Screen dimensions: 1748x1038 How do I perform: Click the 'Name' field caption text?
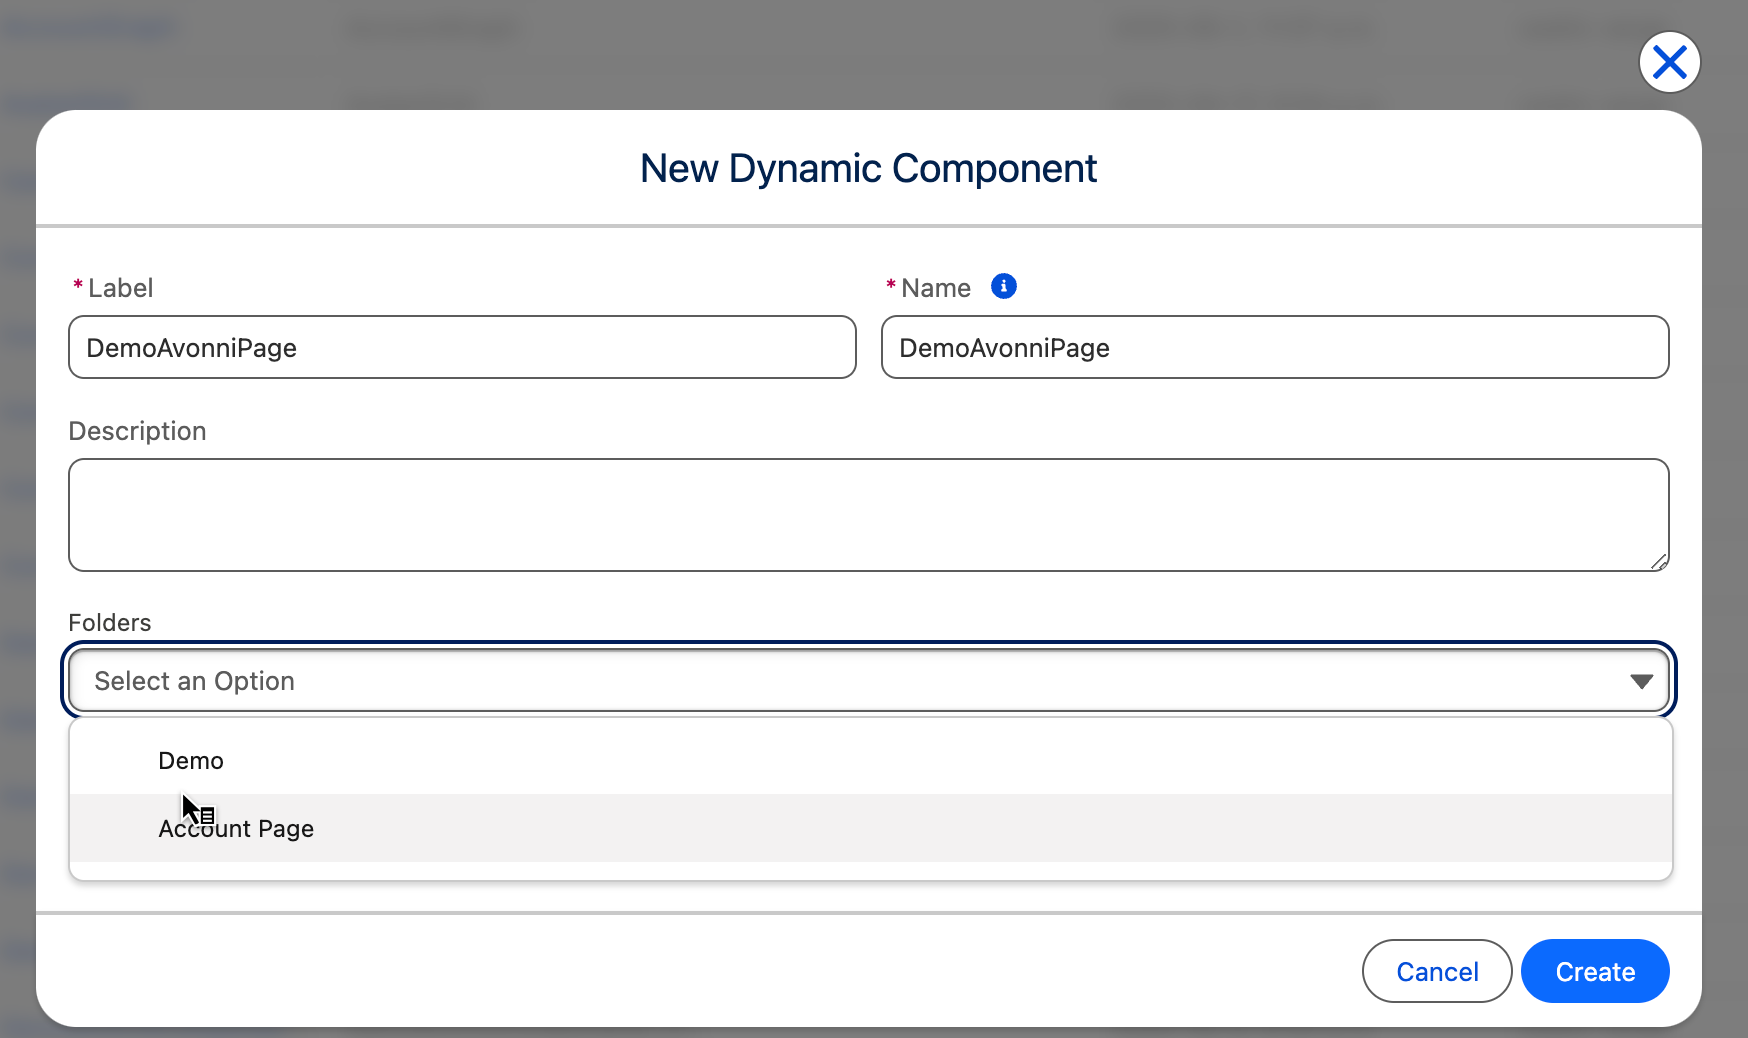click(935, 288)
